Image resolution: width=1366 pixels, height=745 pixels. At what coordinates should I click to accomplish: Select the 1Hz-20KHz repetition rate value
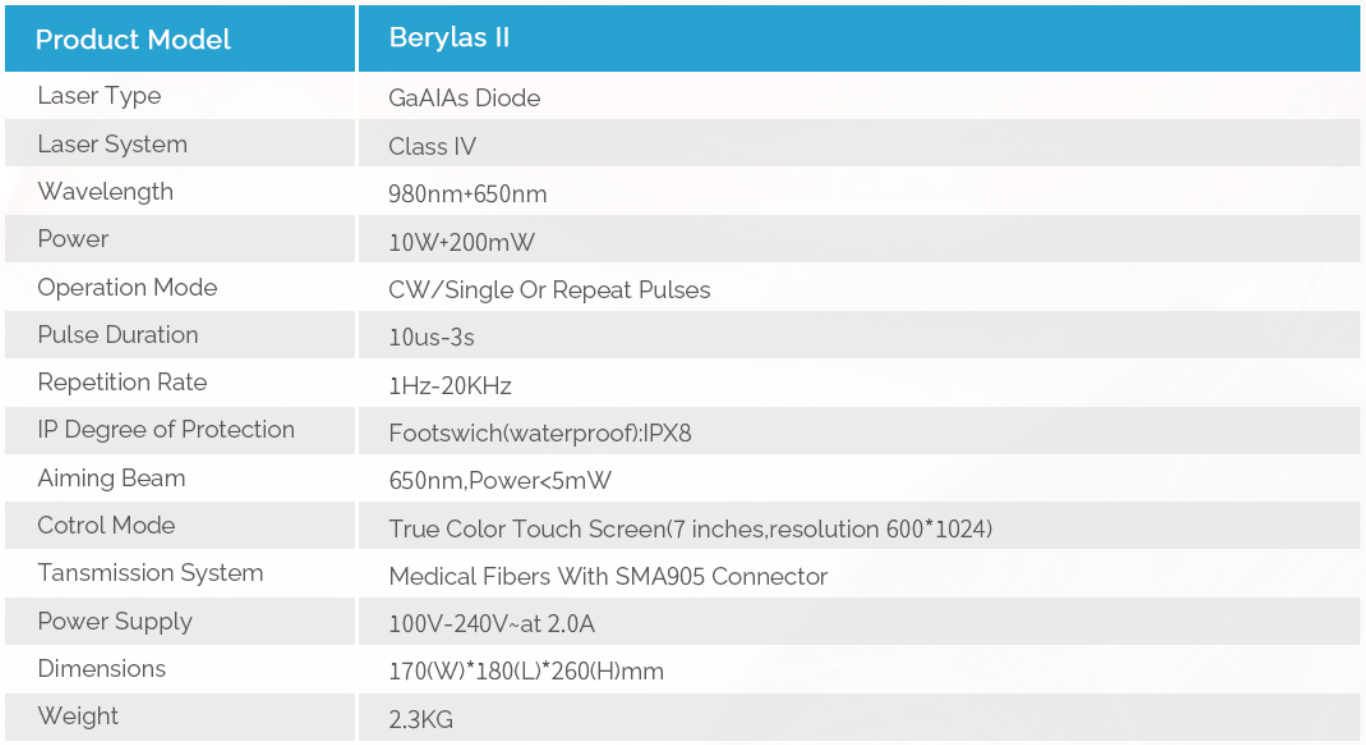[x=450, y=386]
